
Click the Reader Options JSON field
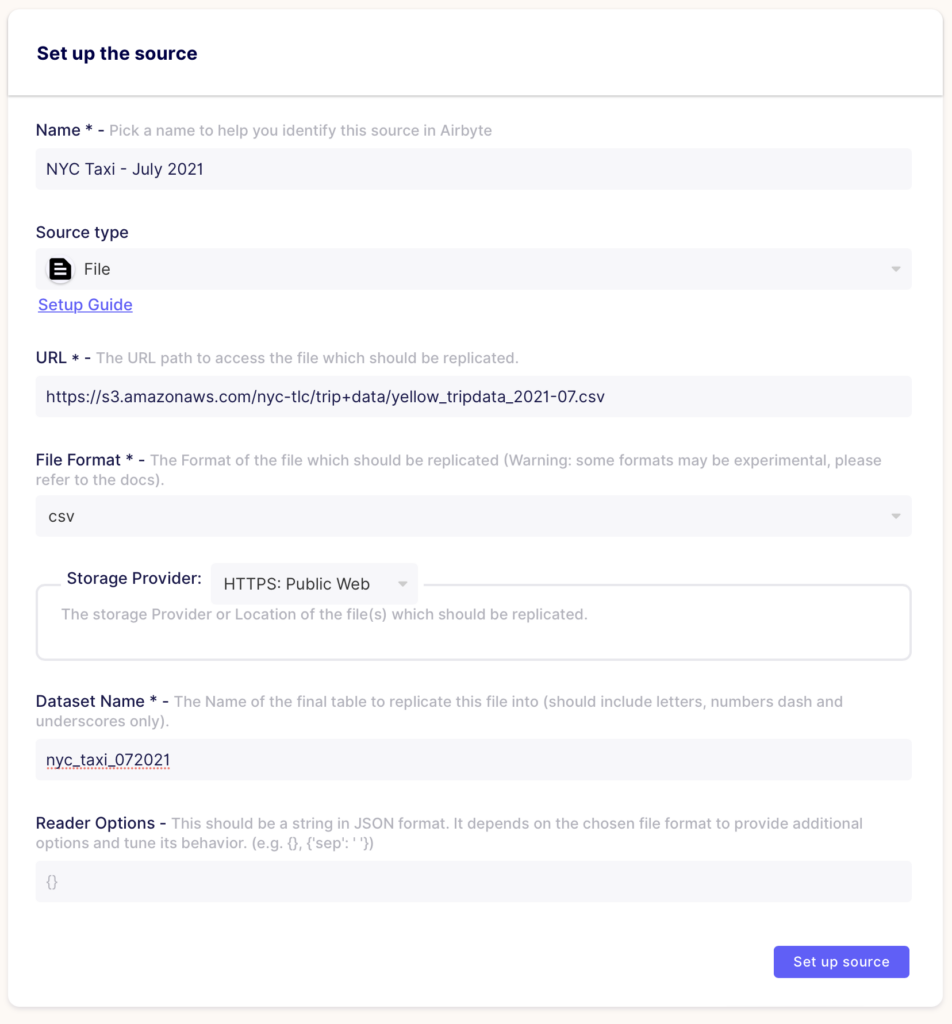pos(473,881)
